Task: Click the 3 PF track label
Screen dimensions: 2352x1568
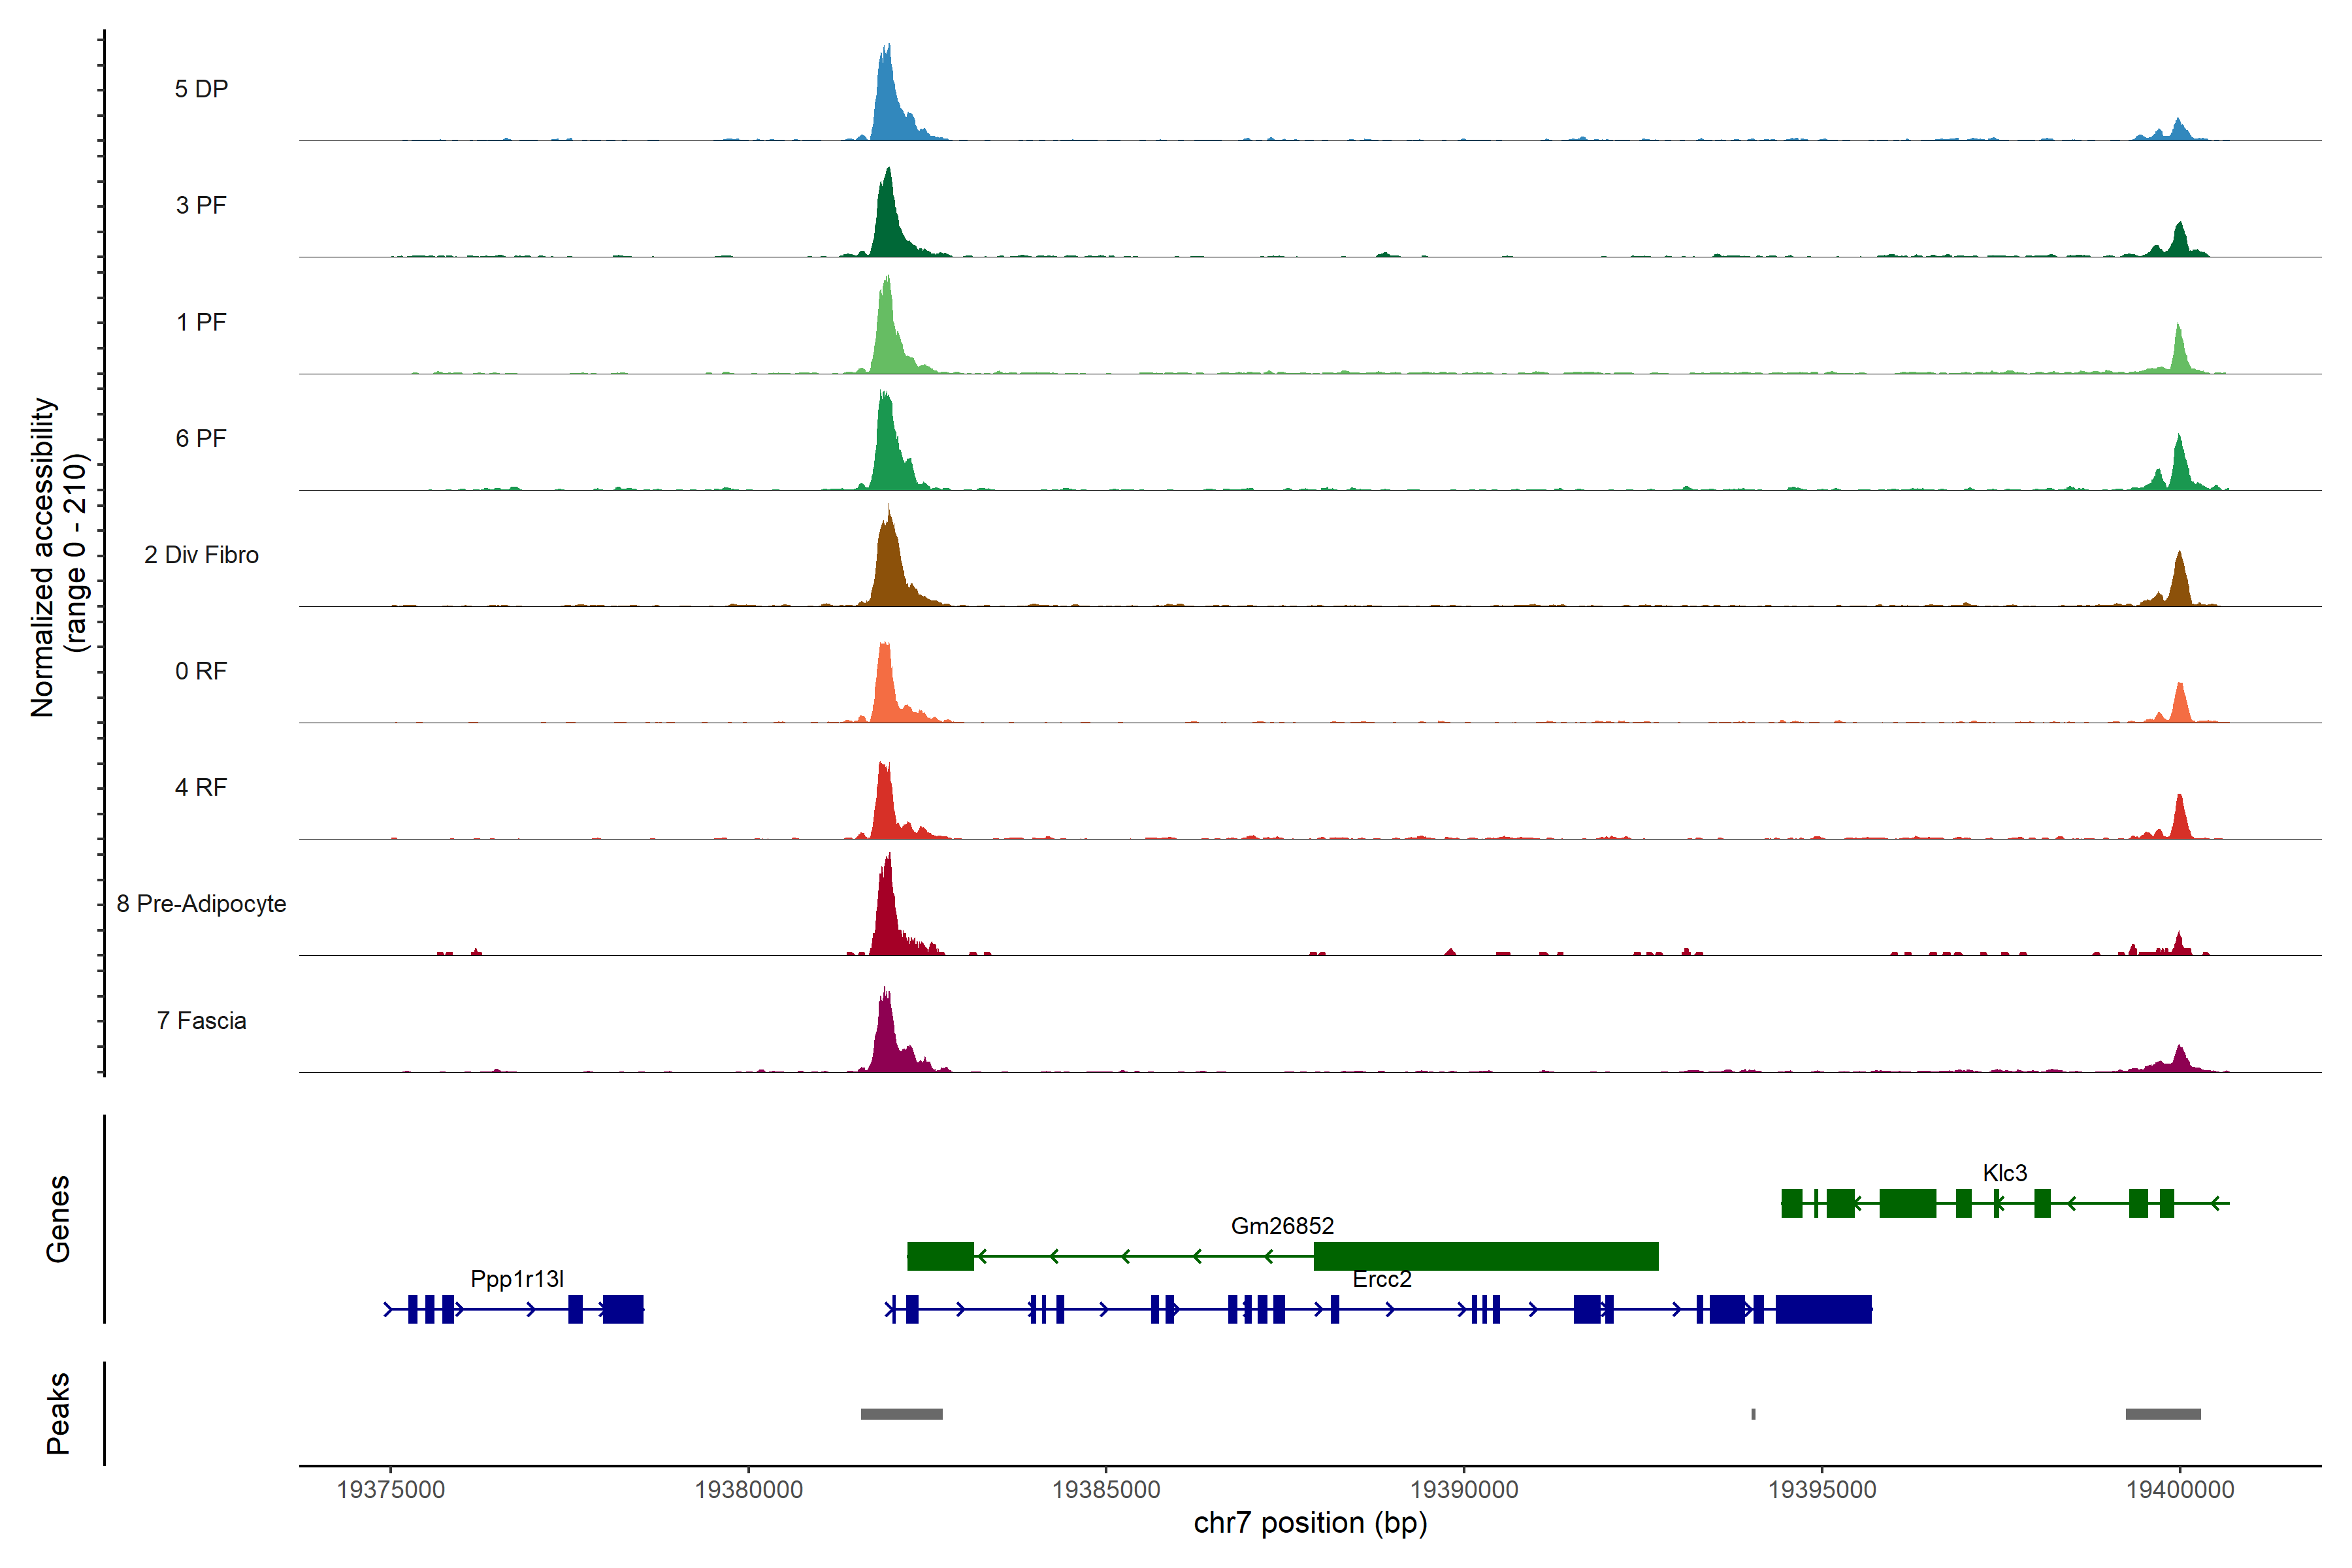Action: 201,205
